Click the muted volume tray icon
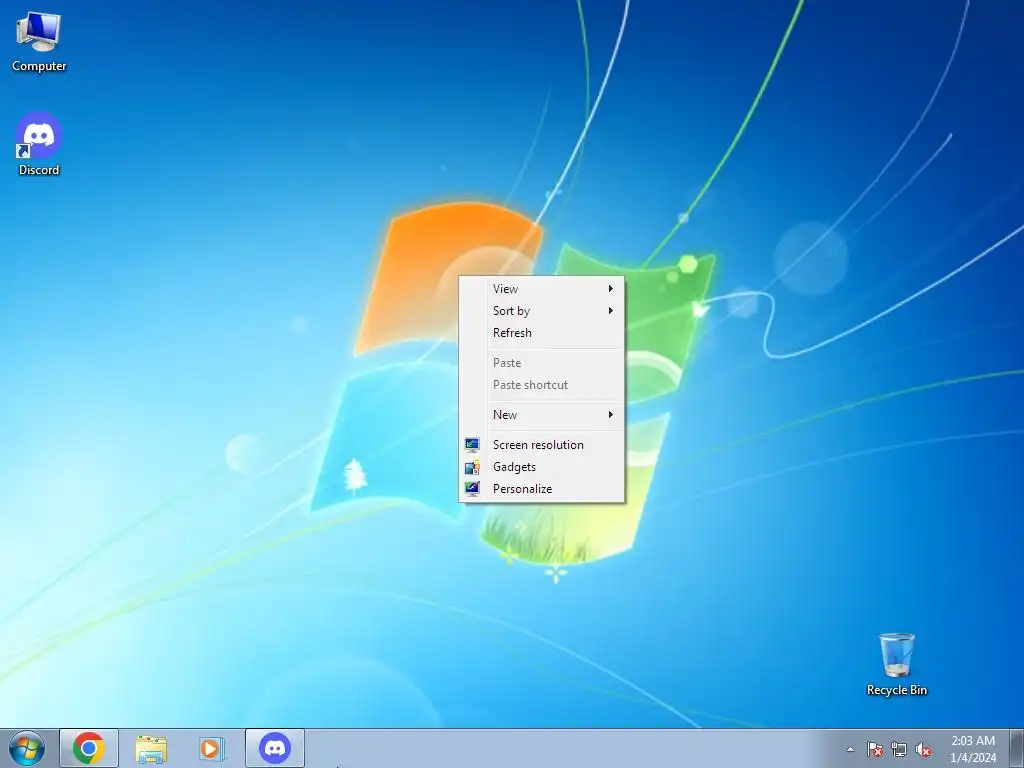The width and height of the screenshot is (1024, 768). [923, 749]
